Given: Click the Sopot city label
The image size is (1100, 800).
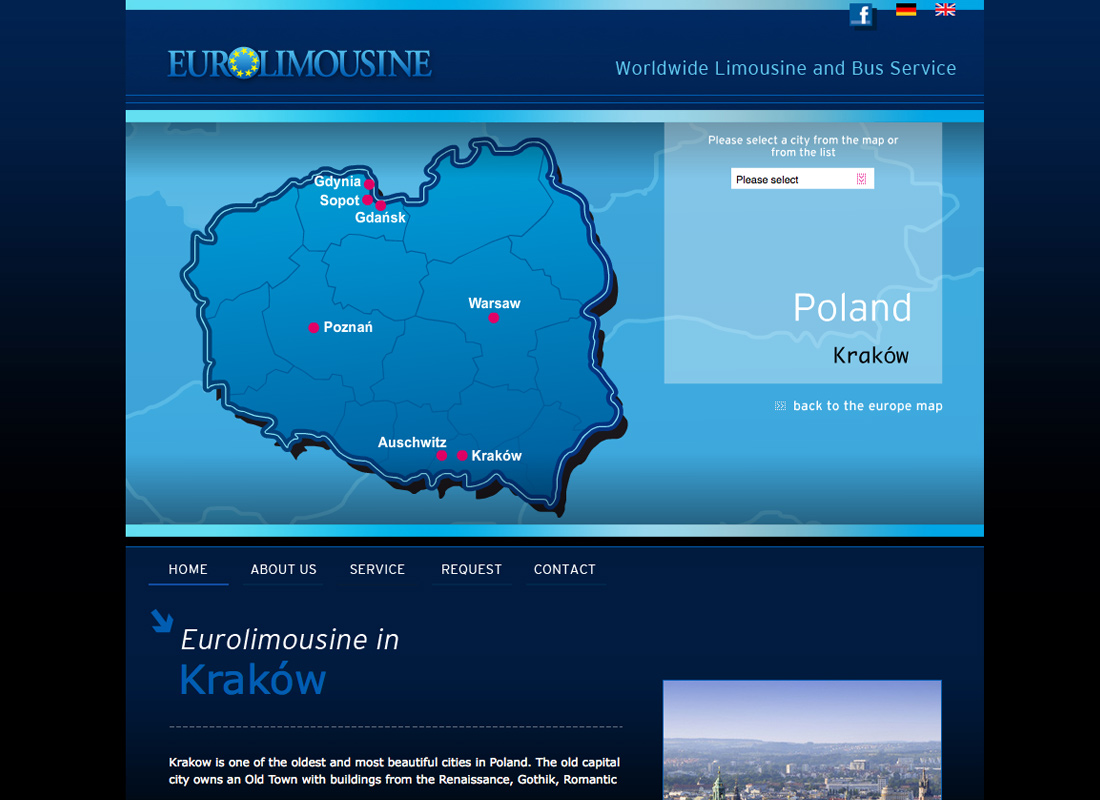Looking at the screenshot, I should [x=340, y=200].
